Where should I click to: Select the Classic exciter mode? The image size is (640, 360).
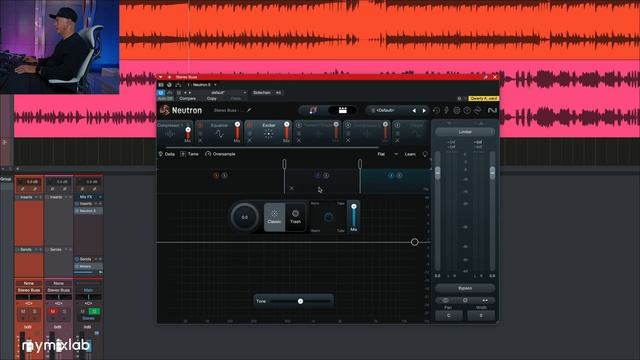pos(274,217)
